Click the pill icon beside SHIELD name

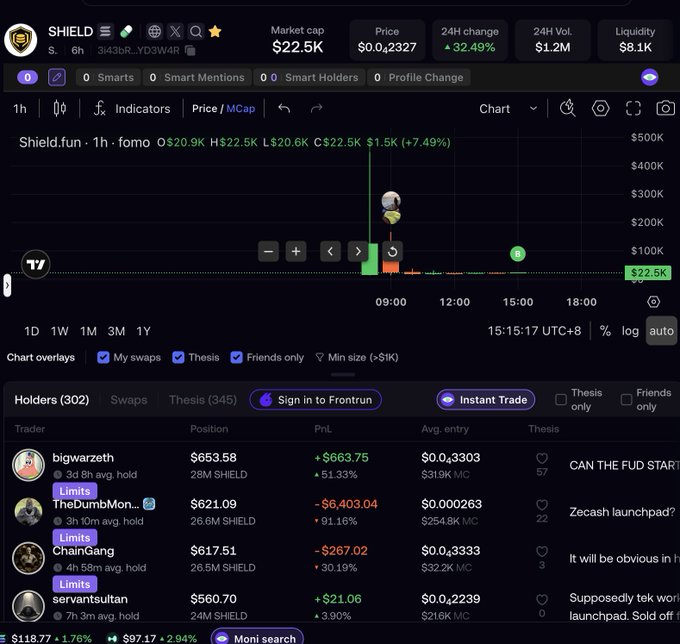pos(126,31)
